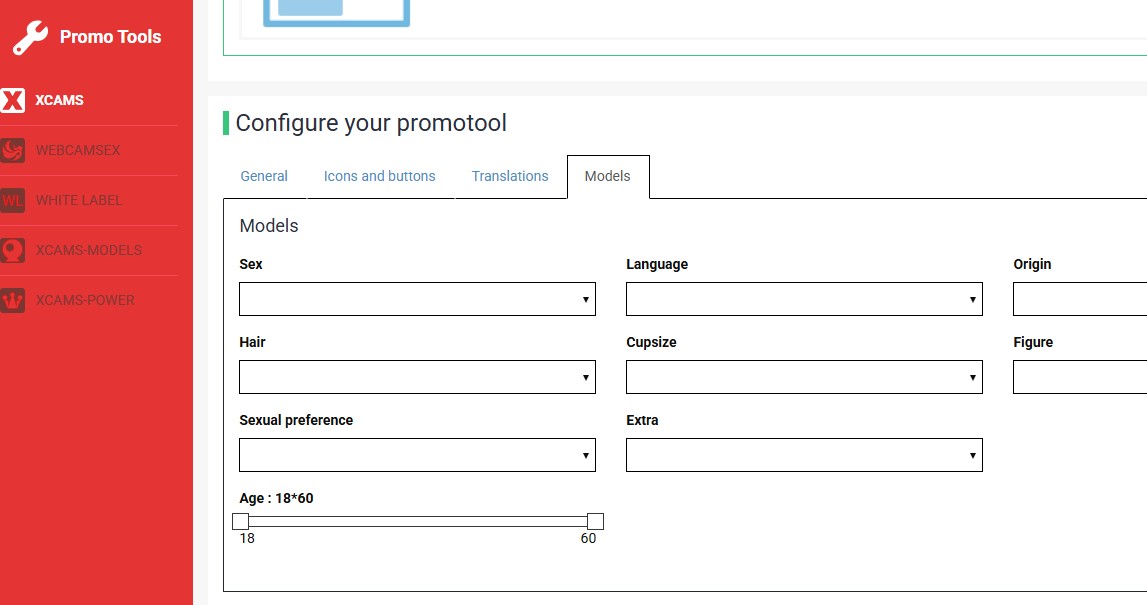Select the Models tab

tap(607, 176)
